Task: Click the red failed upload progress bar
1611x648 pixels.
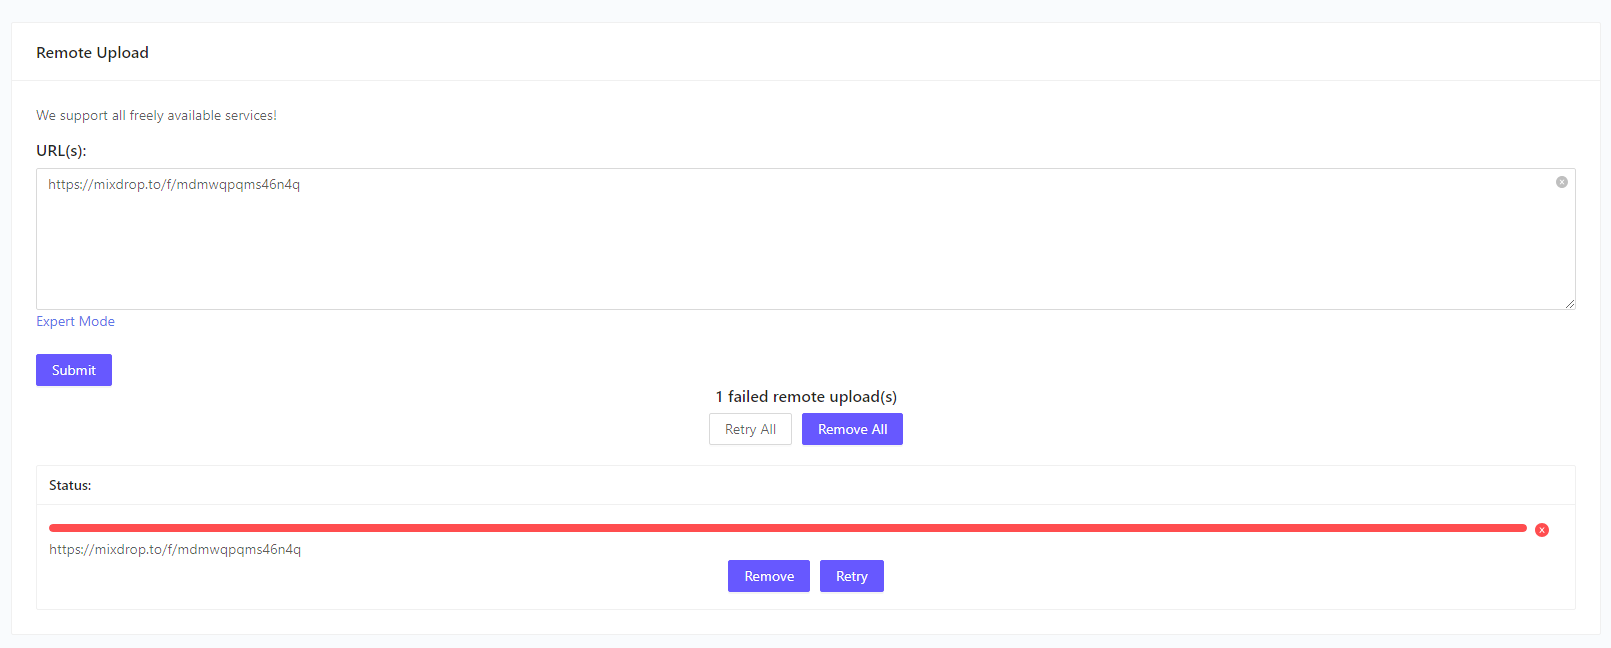Action: [787, 528]
